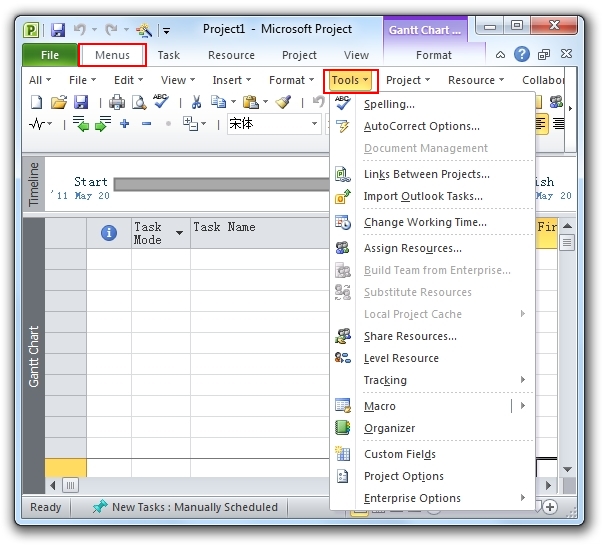
Task: Choose Level Resource menu item
Action: tap(433, 358)
